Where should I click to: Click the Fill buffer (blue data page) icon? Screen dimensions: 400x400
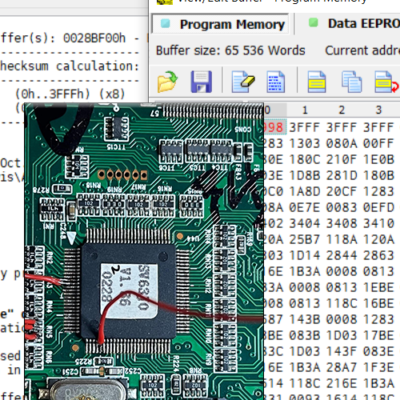pyautogui.click(x=276, y=82)
